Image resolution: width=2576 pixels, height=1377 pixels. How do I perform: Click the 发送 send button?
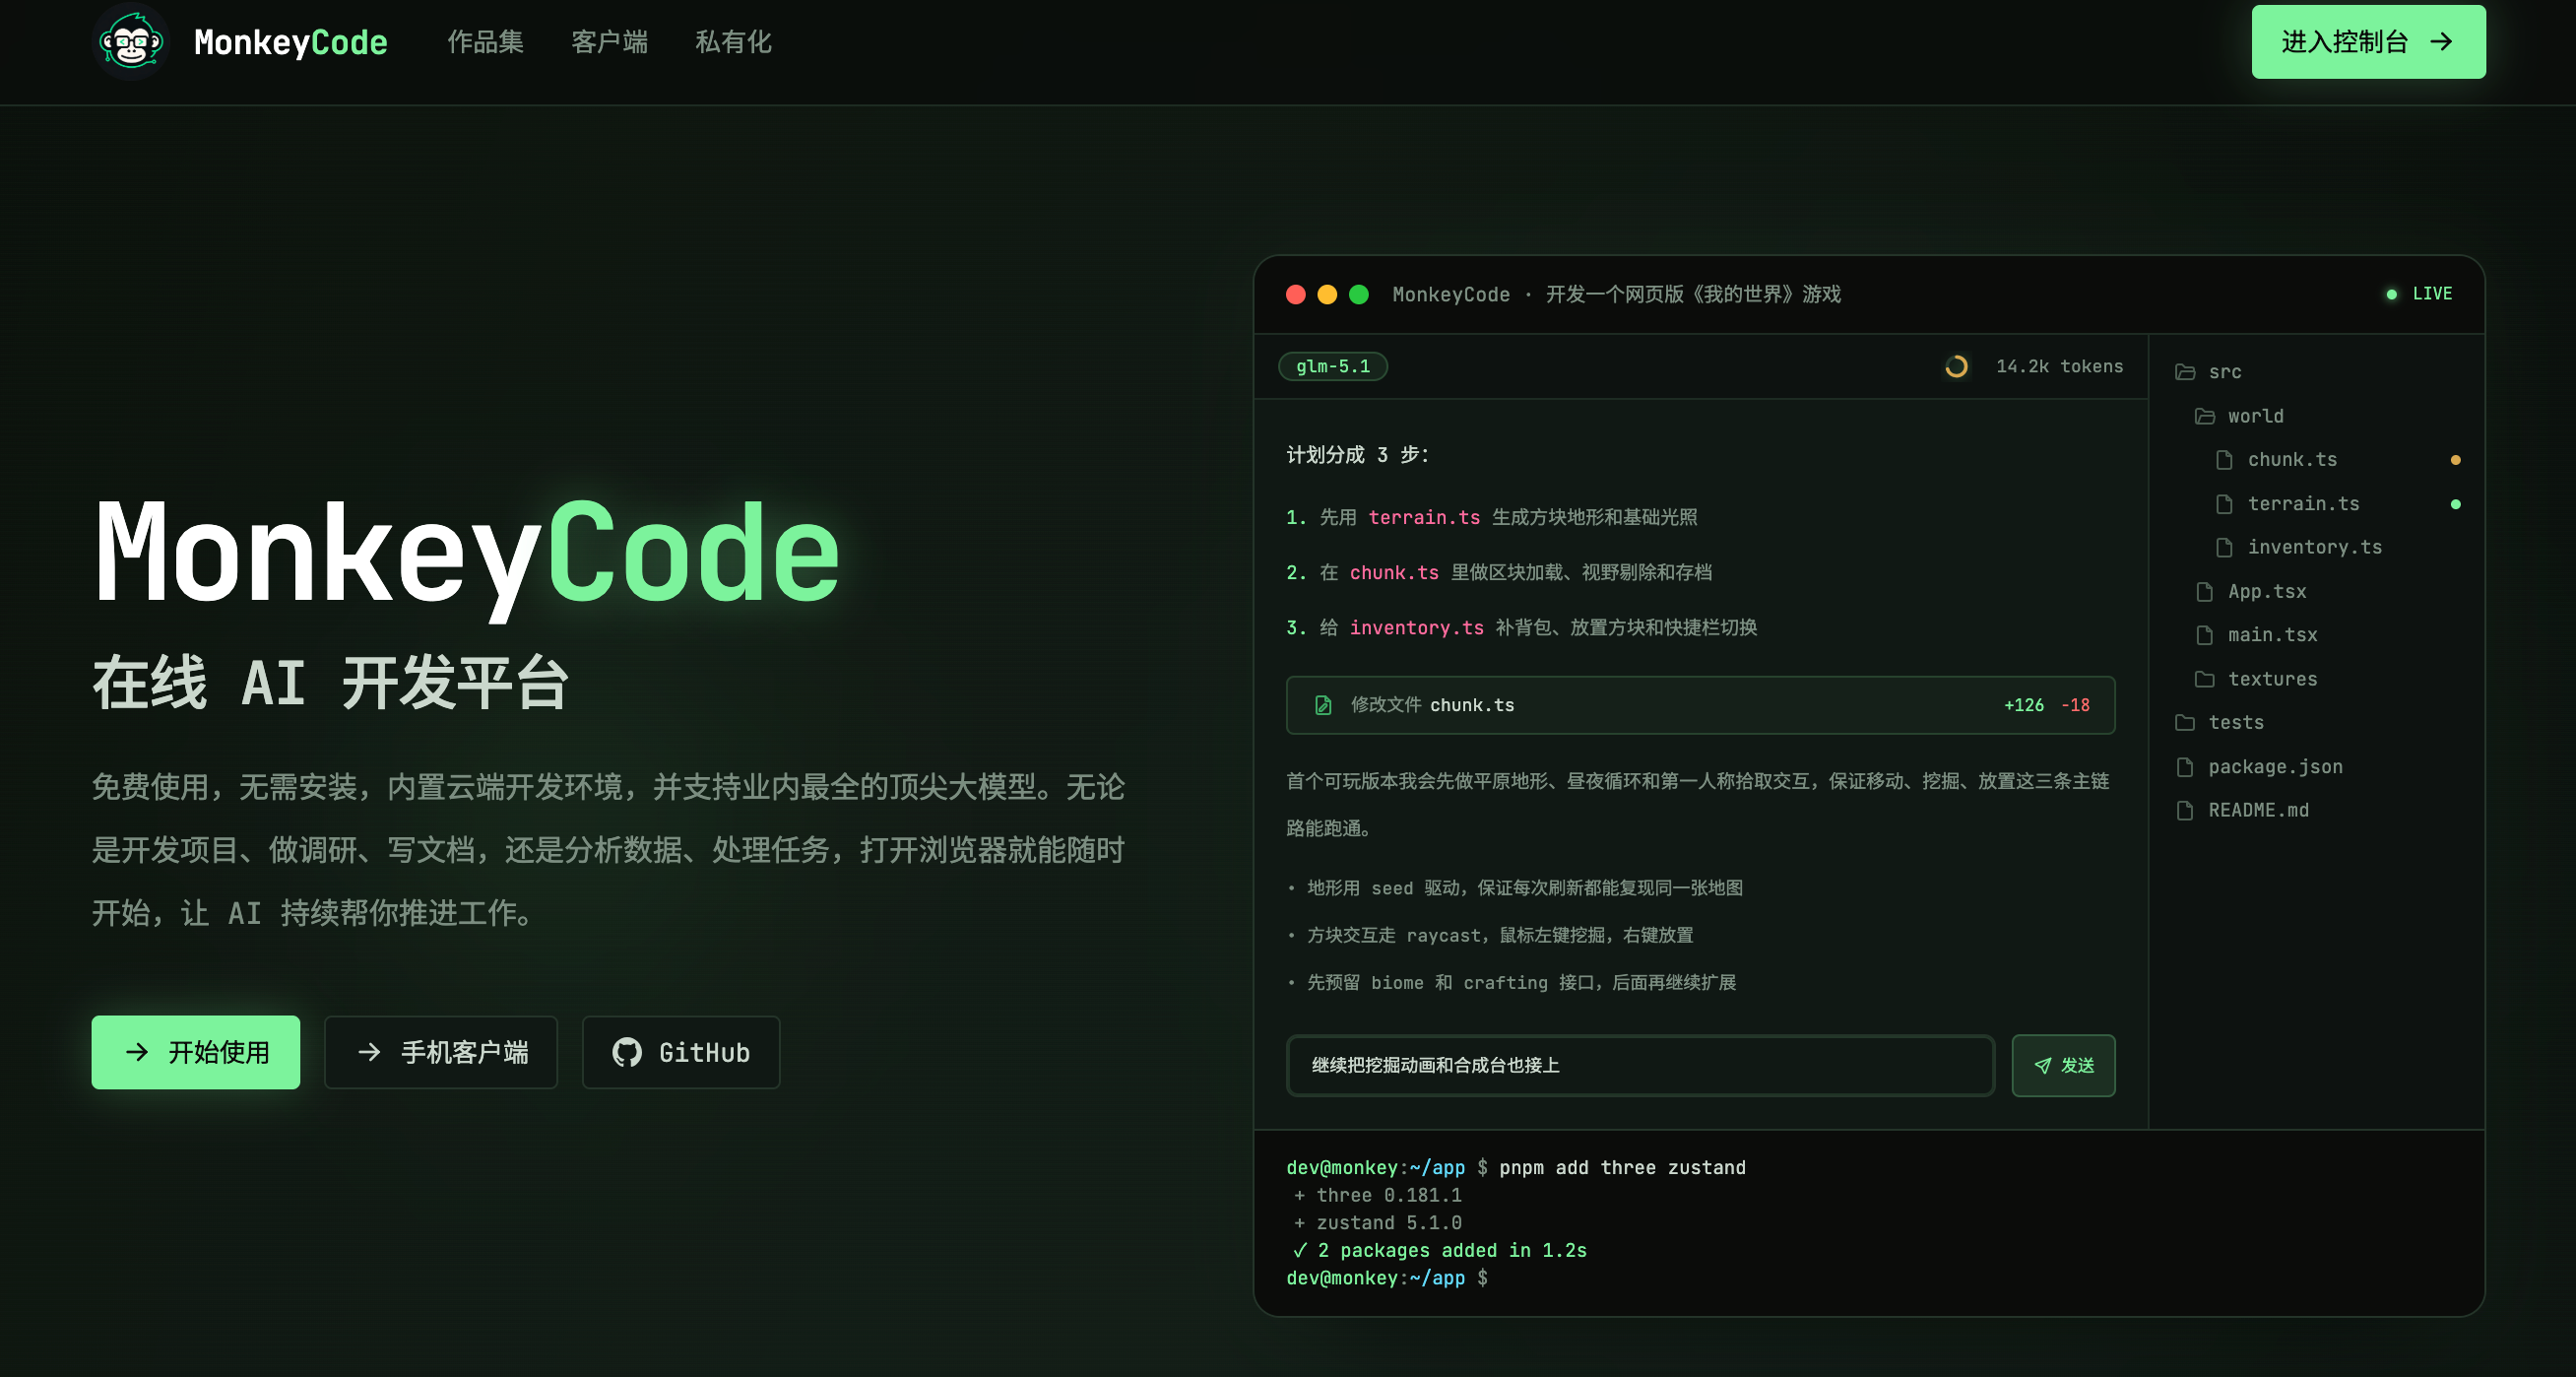(2063, 1066)
